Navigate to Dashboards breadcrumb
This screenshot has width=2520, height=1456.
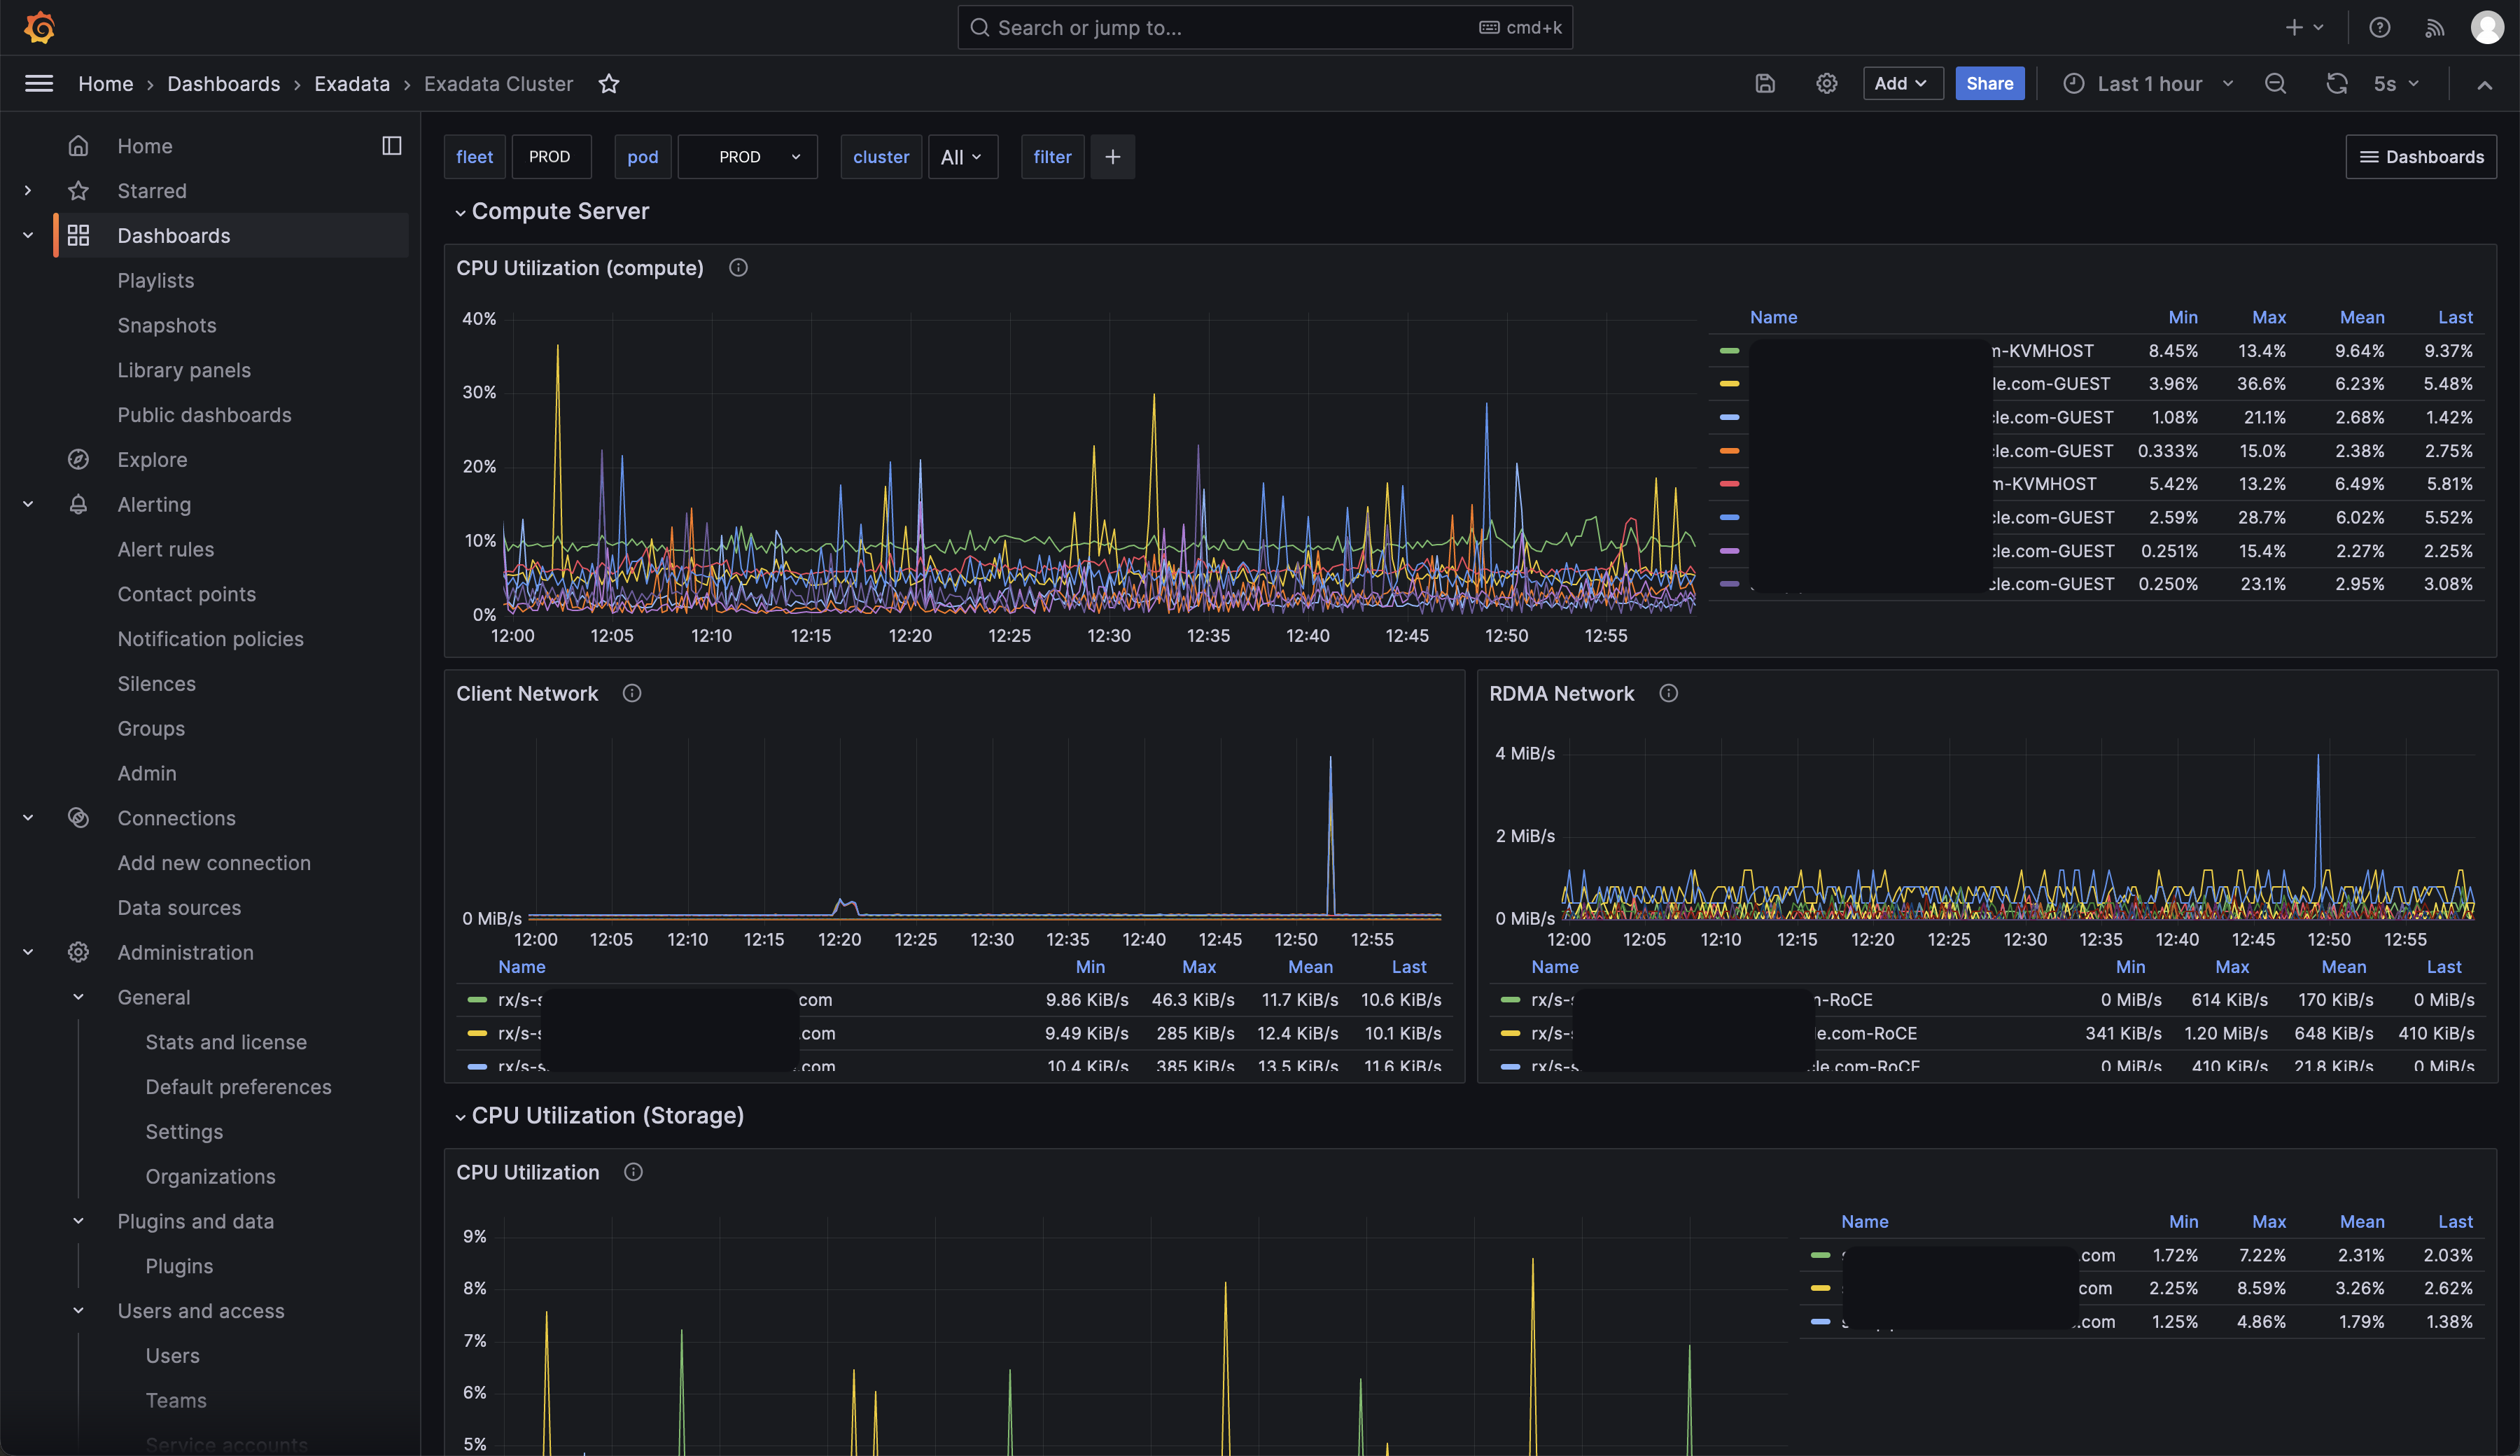224,84
